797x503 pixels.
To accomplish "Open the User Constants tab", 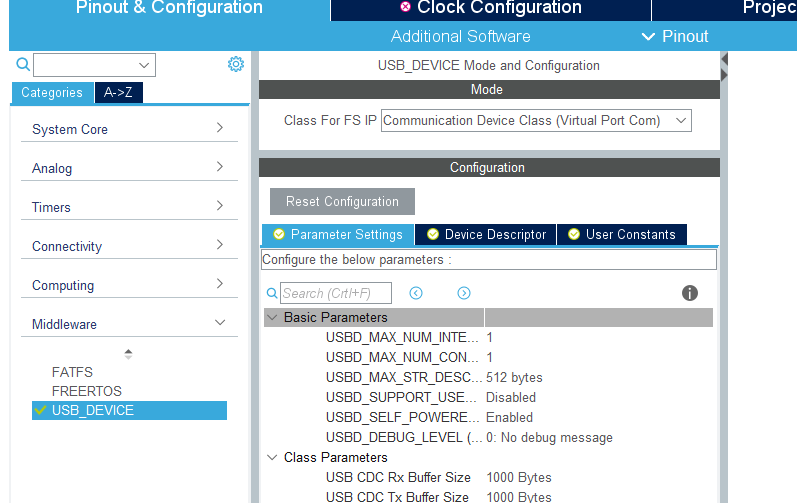I will [x=622, y=234].
